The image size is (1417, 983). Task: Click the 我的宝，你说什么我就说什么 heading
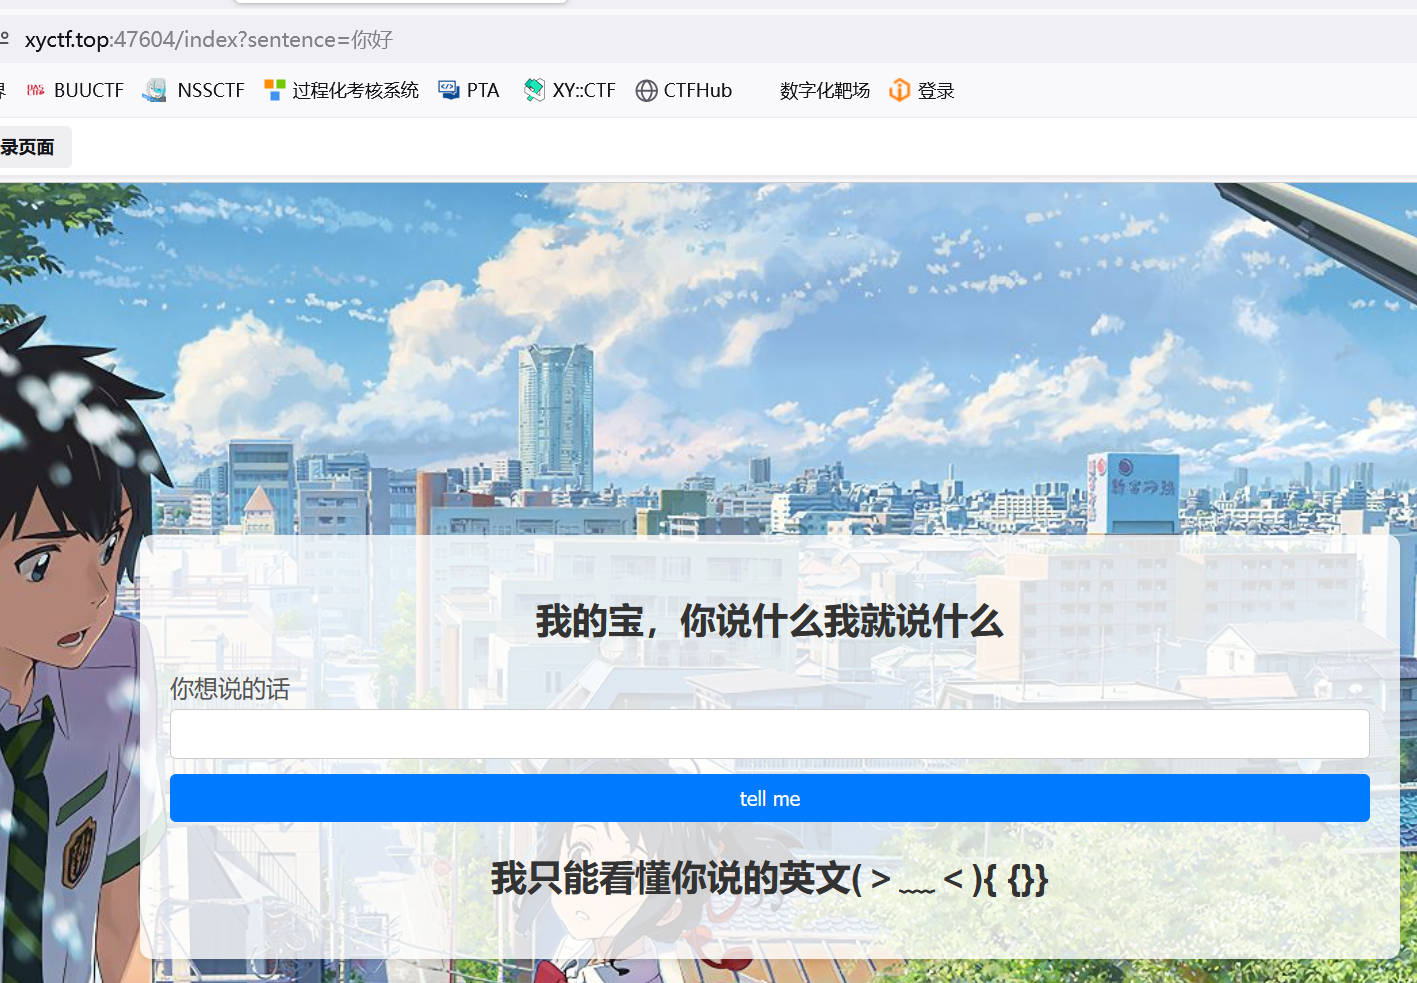[x=769, y=621]
